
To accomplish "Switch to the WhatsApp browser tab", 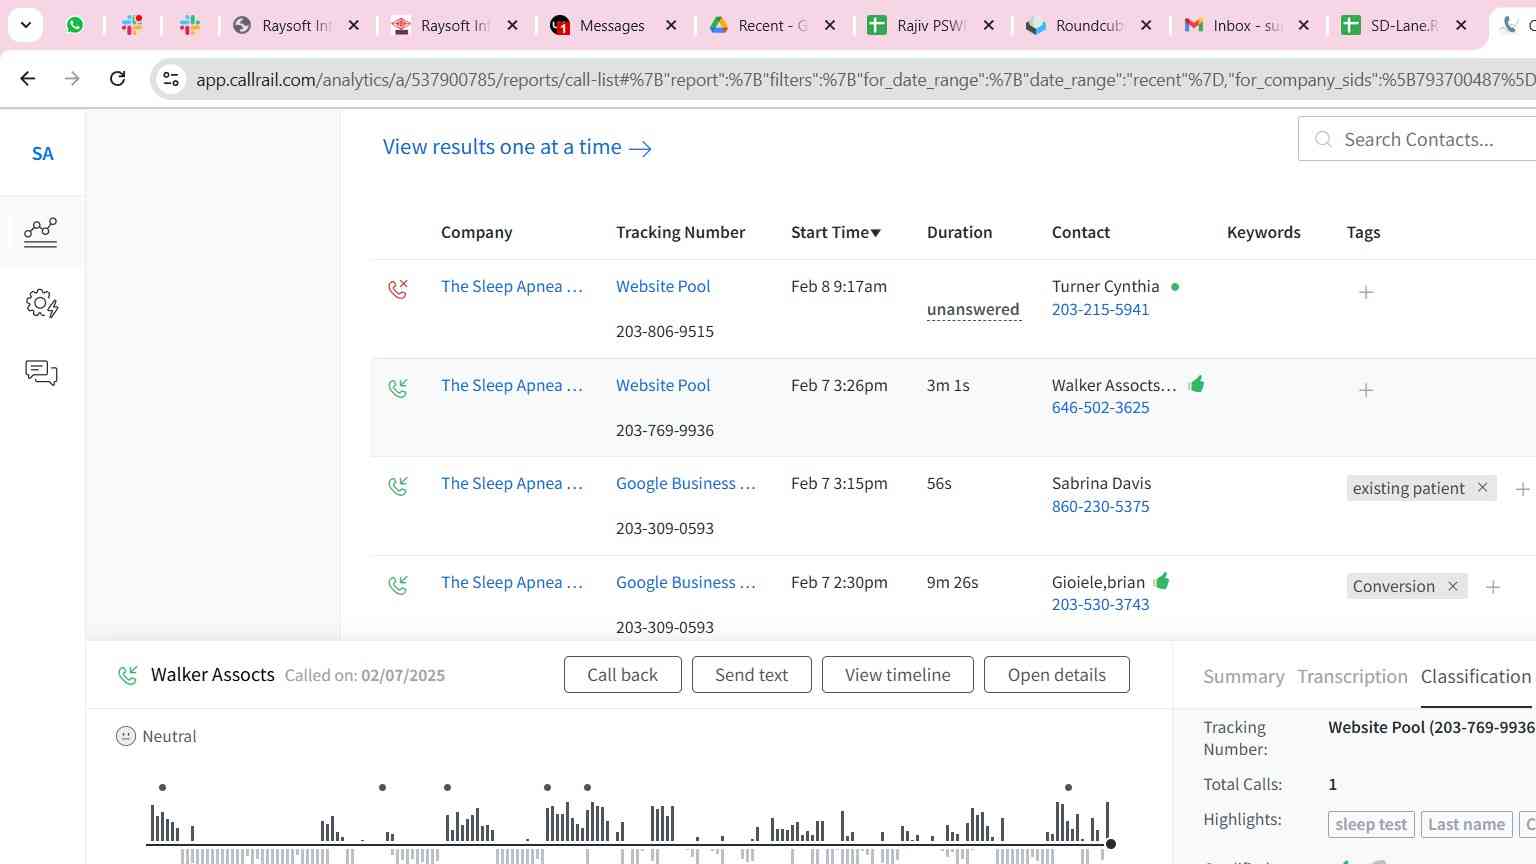I will tap(75, 25).
